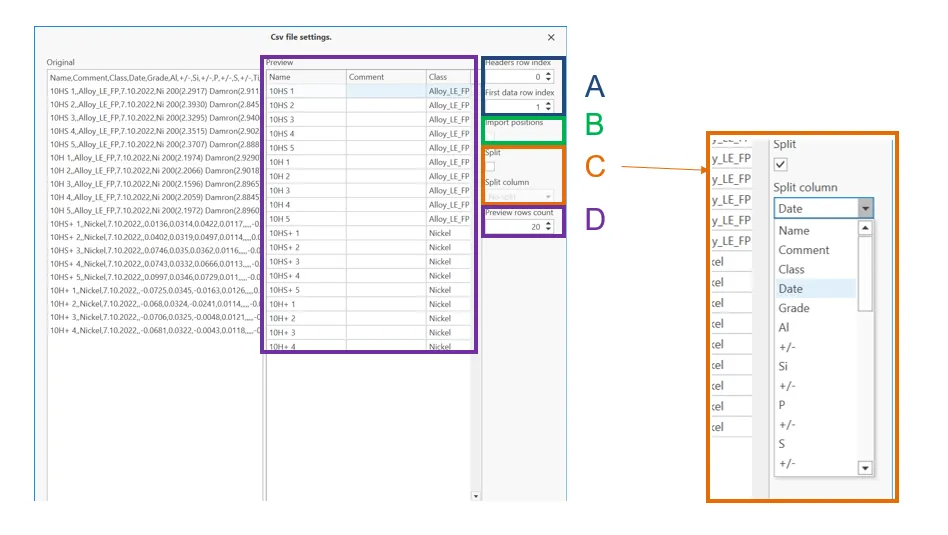Click empty Comment cell in 10HS 1 row

tap(386, 91)
